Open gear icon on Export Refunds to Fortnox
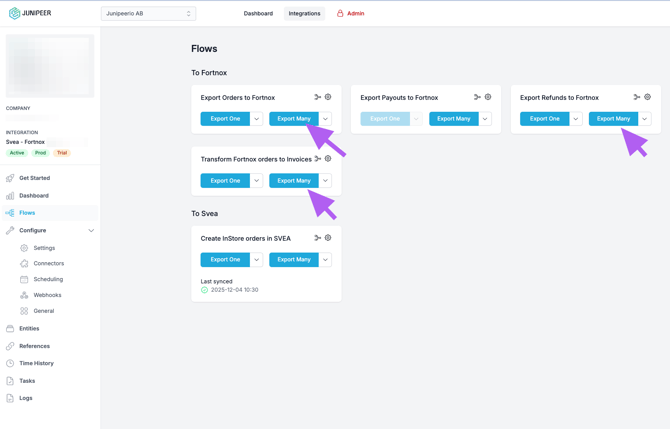Viewport: 670px width, 429px height. coord(648,97)
